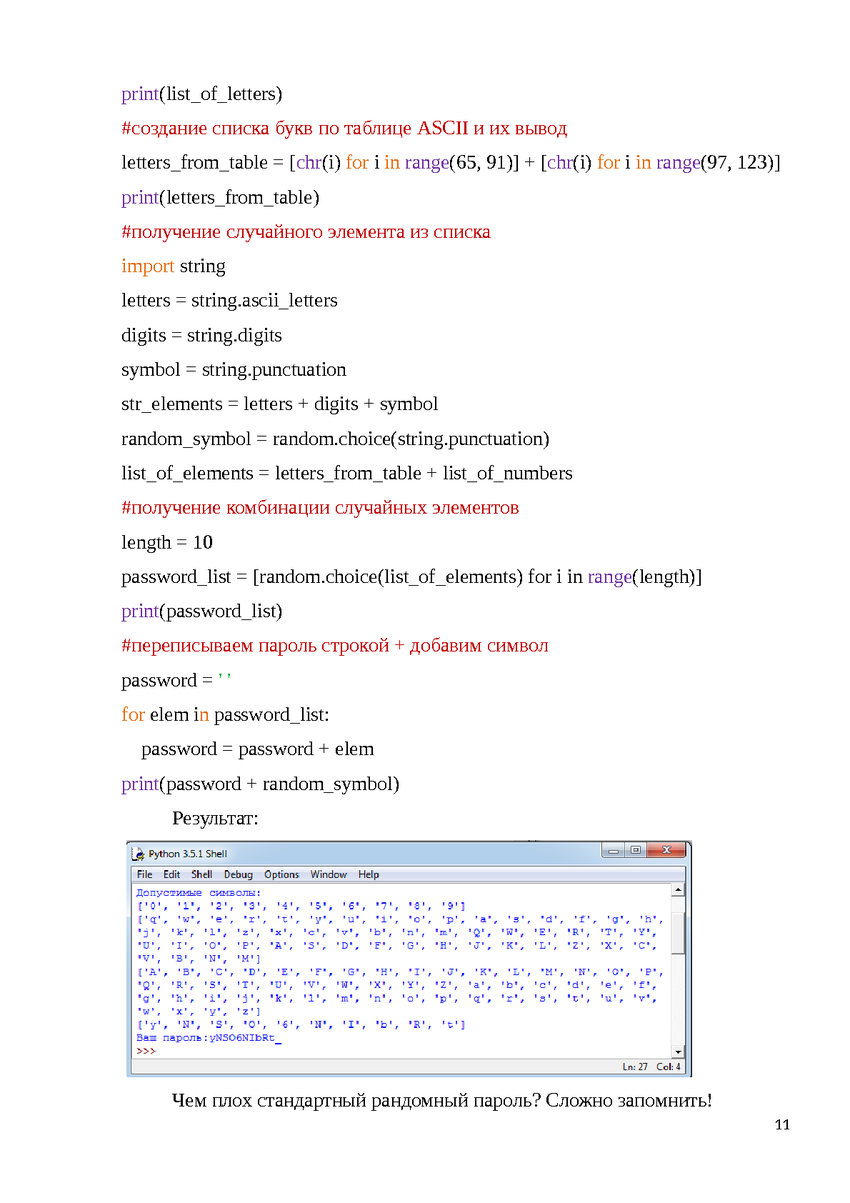Screen dimensions: 850x1203
Task: Click the shell scrollbar down arrow
Action: tap(678, 1052)
